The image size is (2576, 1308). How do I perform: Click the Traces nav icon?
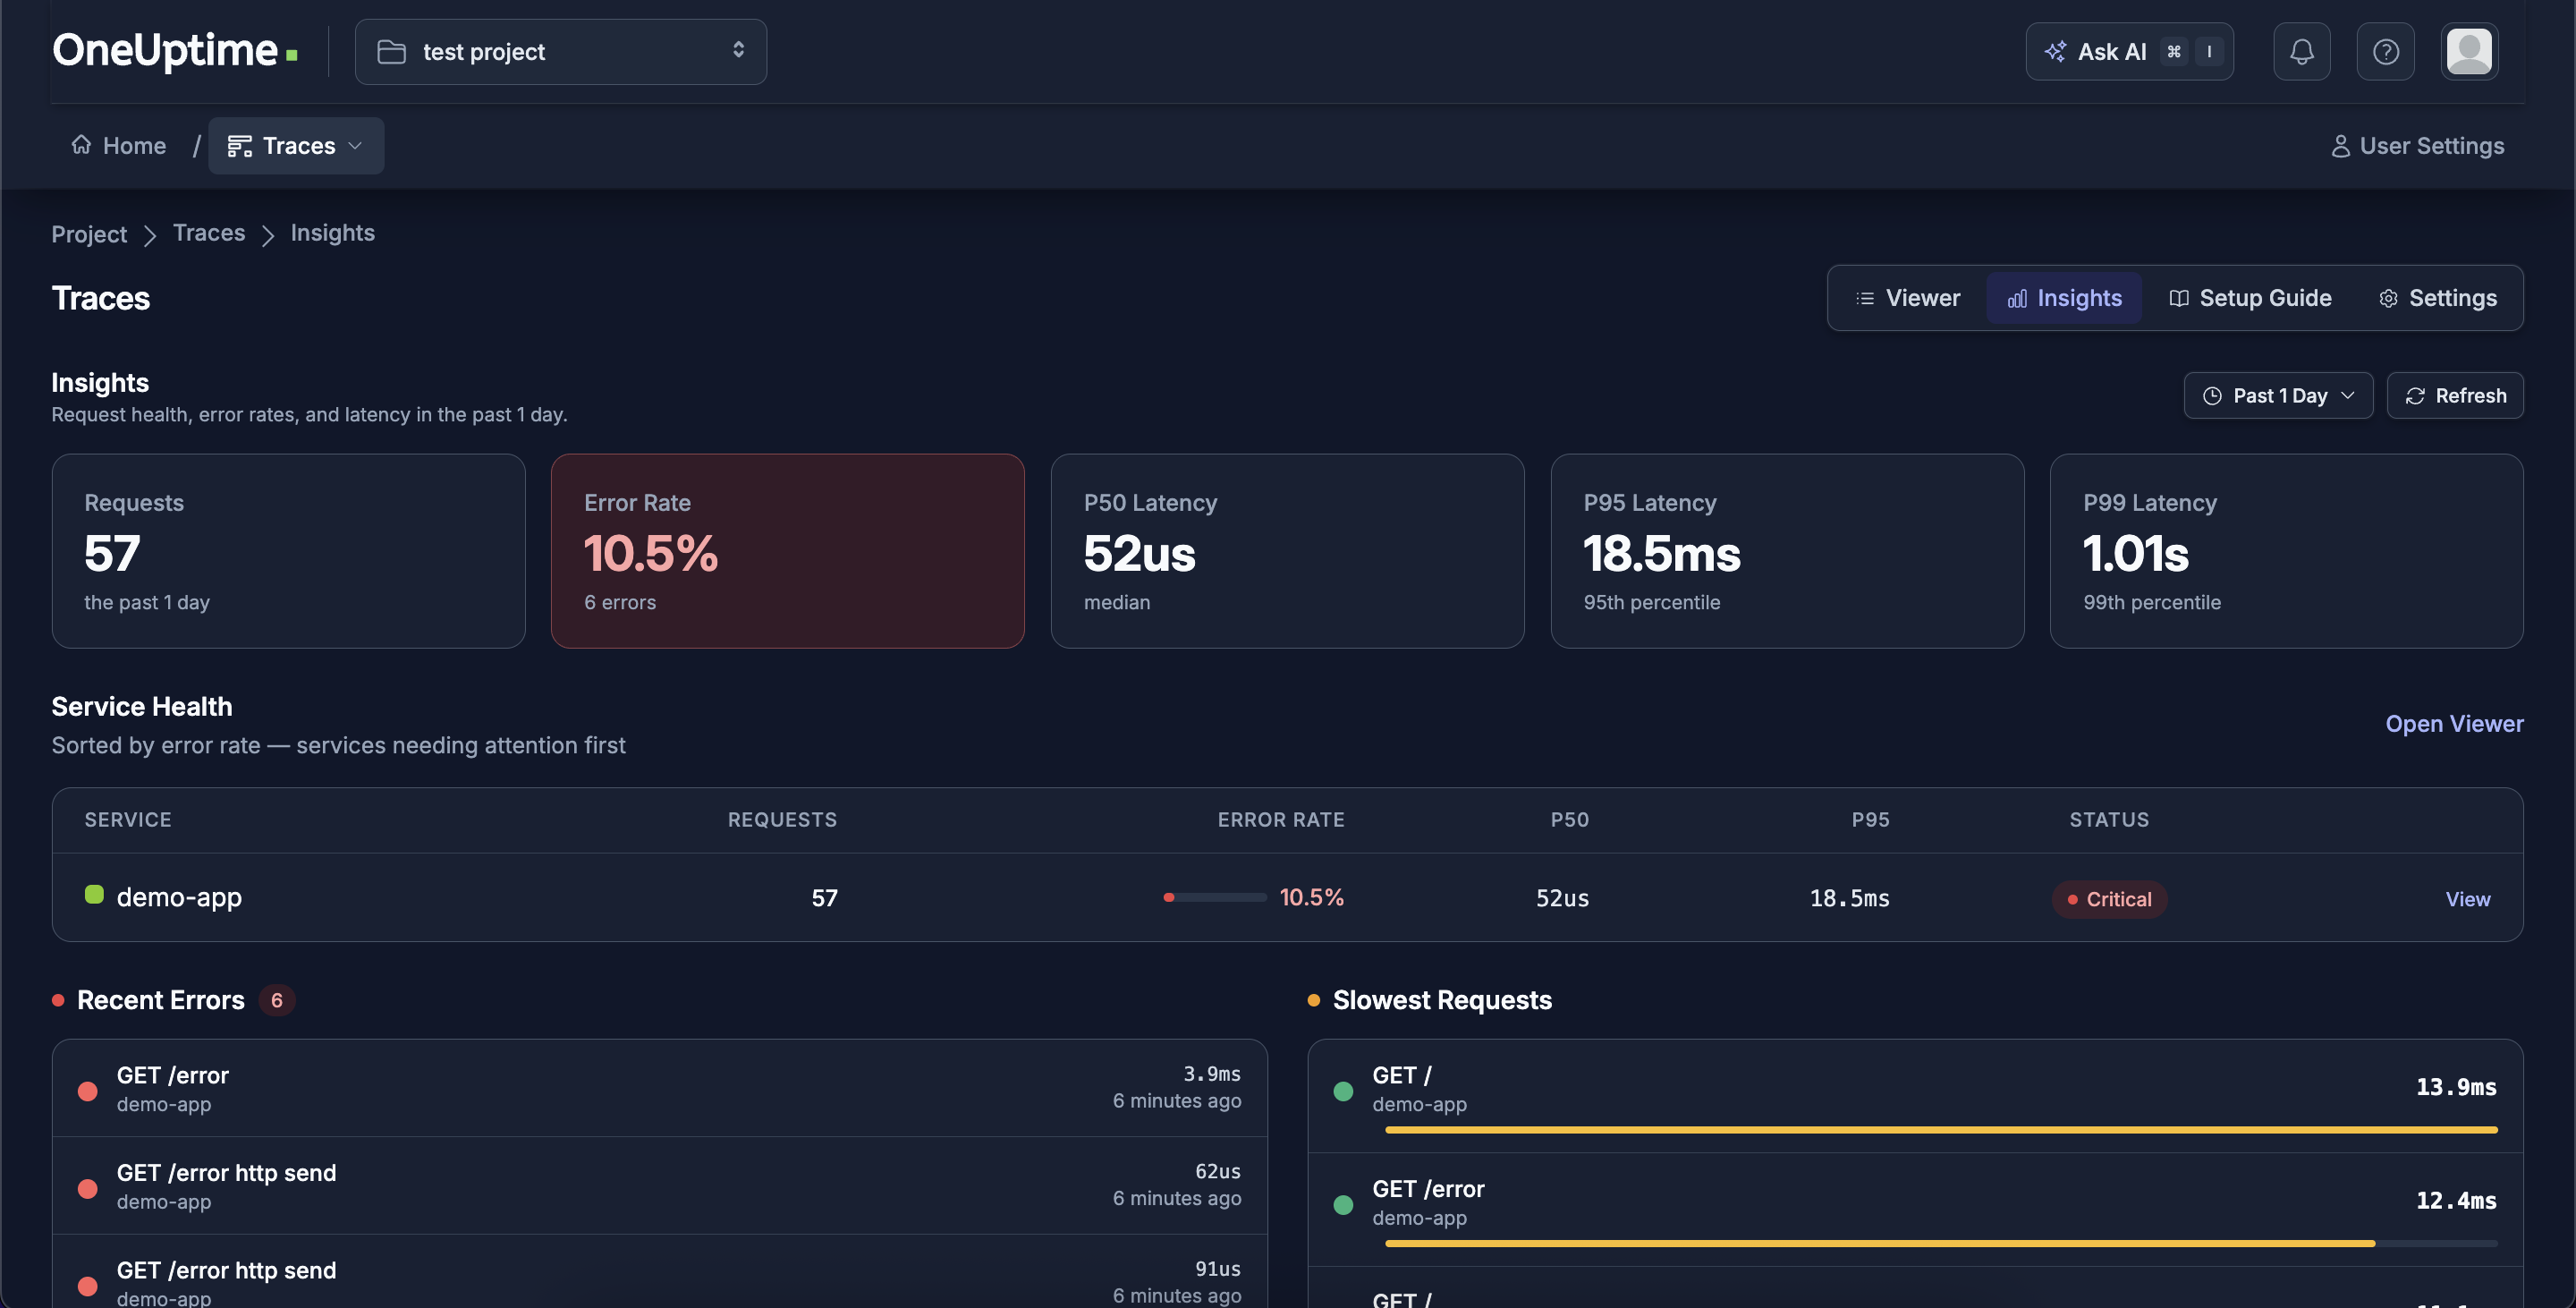tap(239, 146)
